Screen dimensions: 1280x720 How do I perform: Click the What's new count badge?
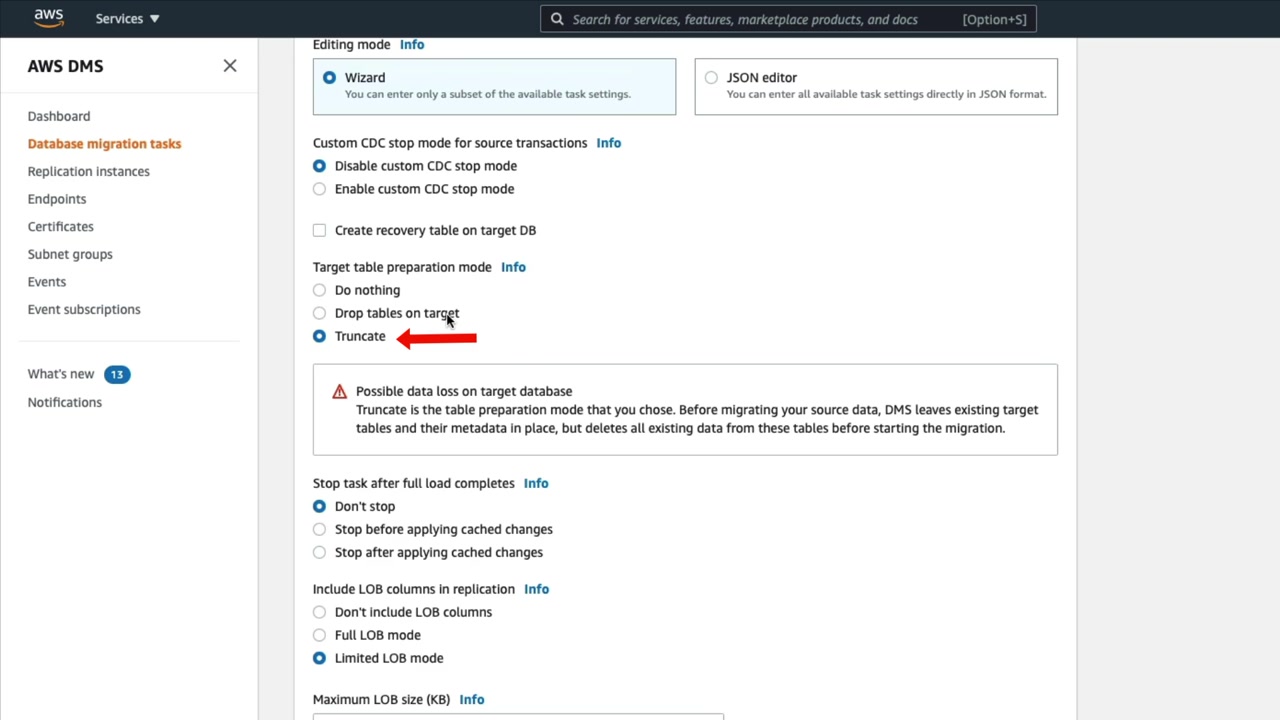pyautogui.click(x=117, y=374)
